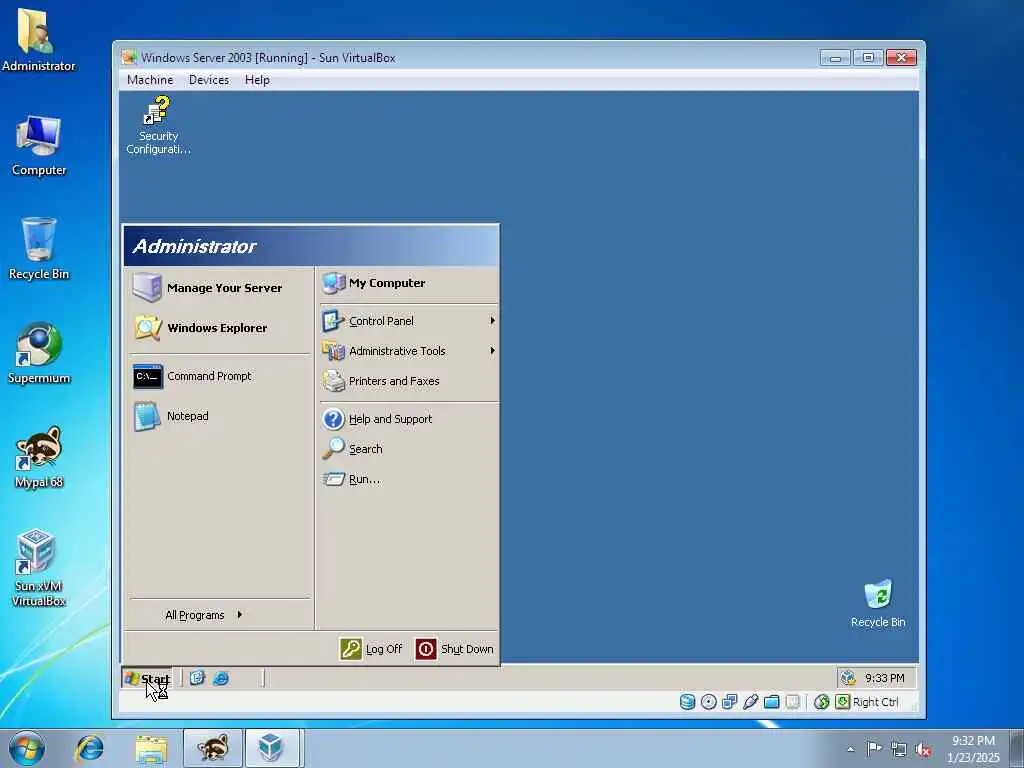Screen dimensions: 1024x768
Task: Expand the Control Panel submenu
Action: (x=409, y=321)
